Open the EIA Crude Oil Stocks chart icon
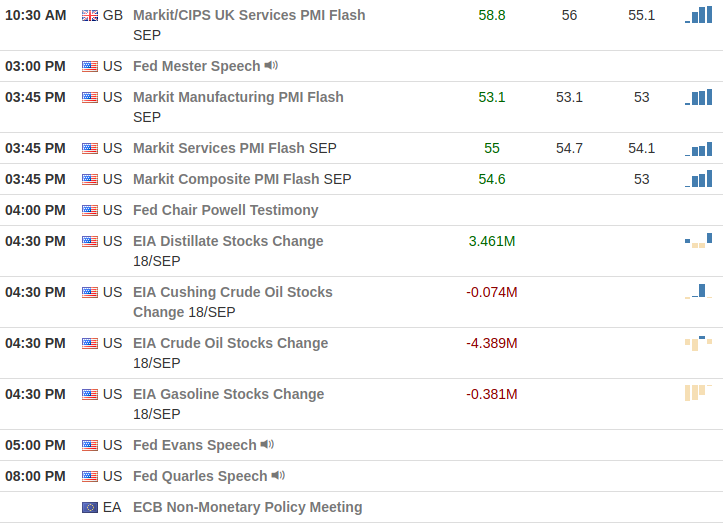The height and width of the screenshot is (523, 723). coord(698,343)
